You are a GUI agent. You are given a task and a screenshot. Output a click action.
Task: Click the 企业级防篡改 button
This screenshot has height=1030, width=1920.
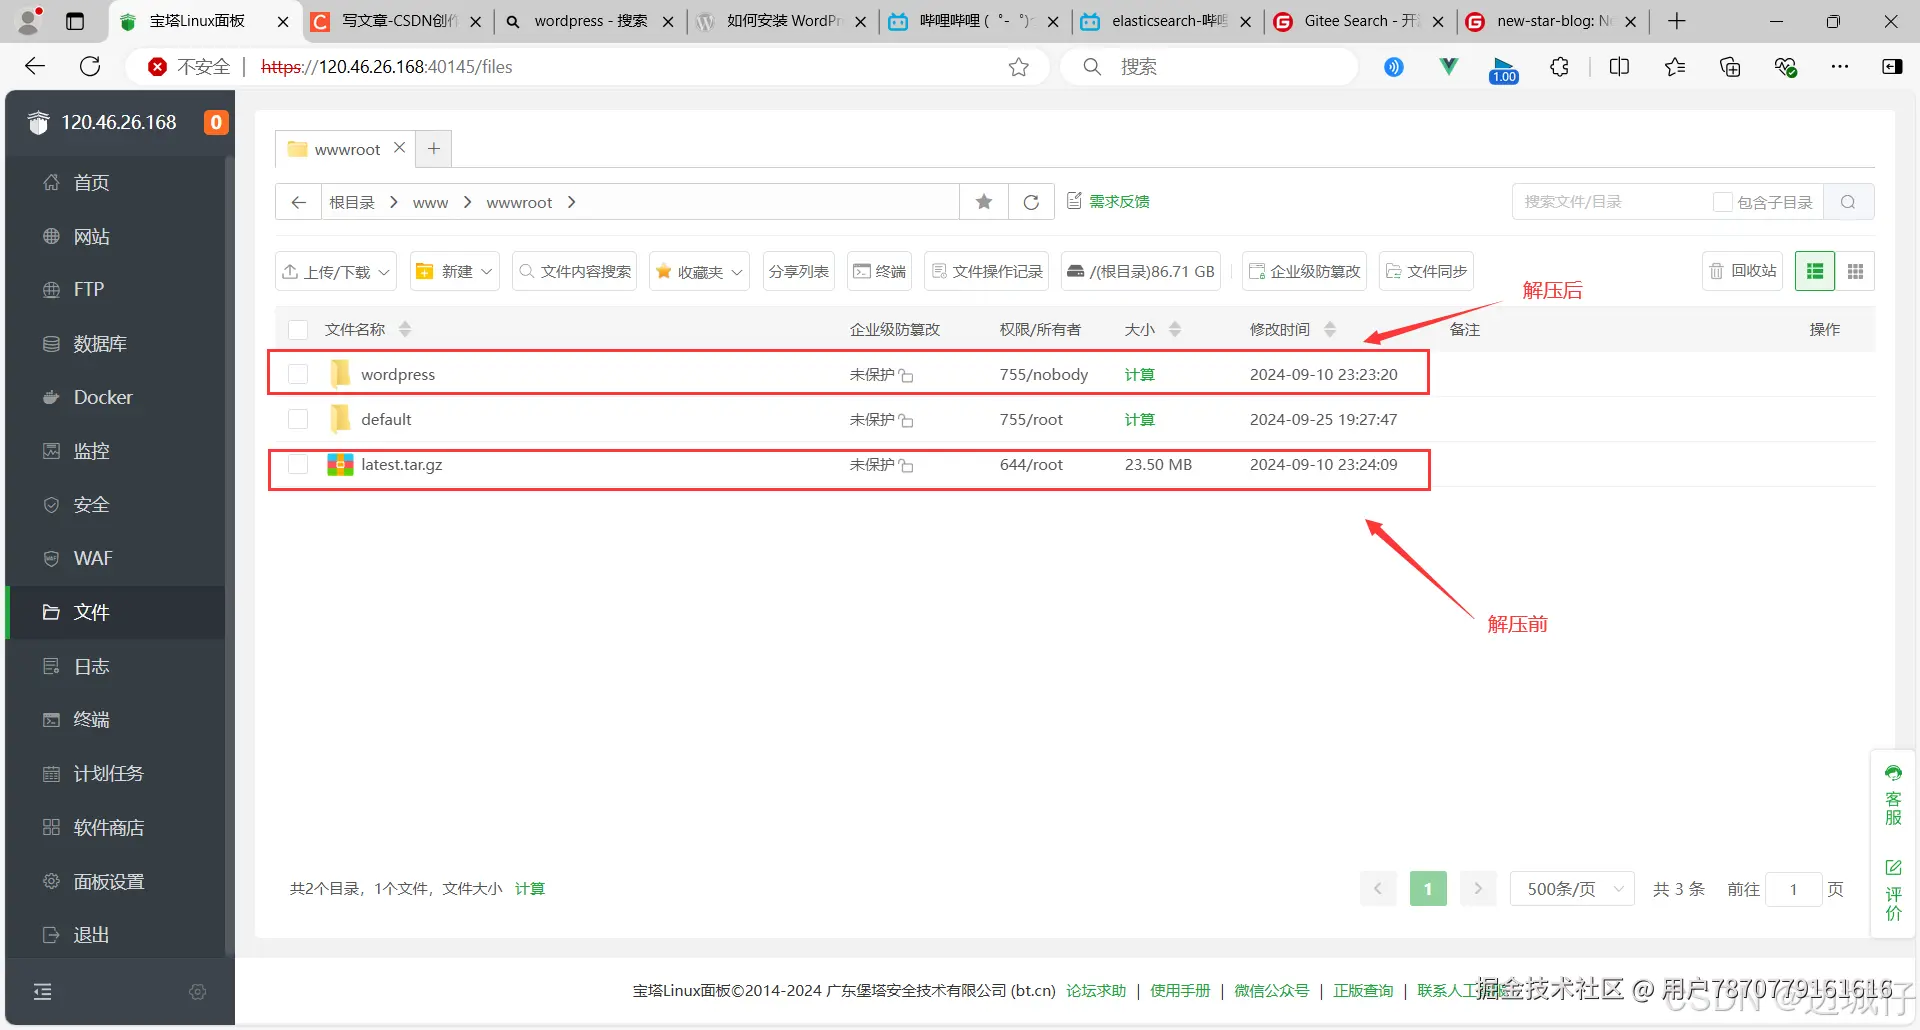[1305, 271]
